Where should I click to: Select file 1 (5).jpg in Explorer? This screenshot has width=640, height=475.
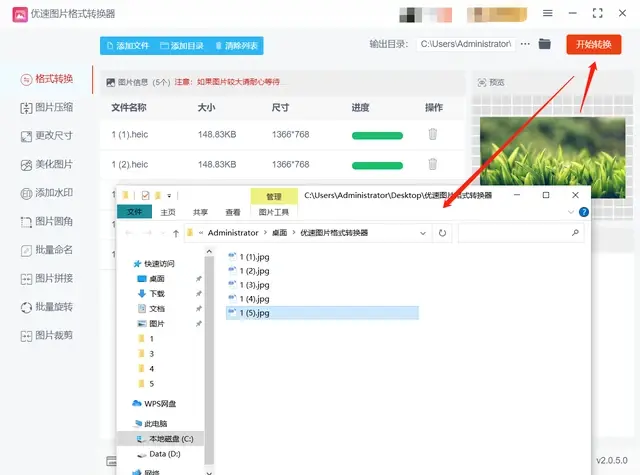tap(322, 313)
